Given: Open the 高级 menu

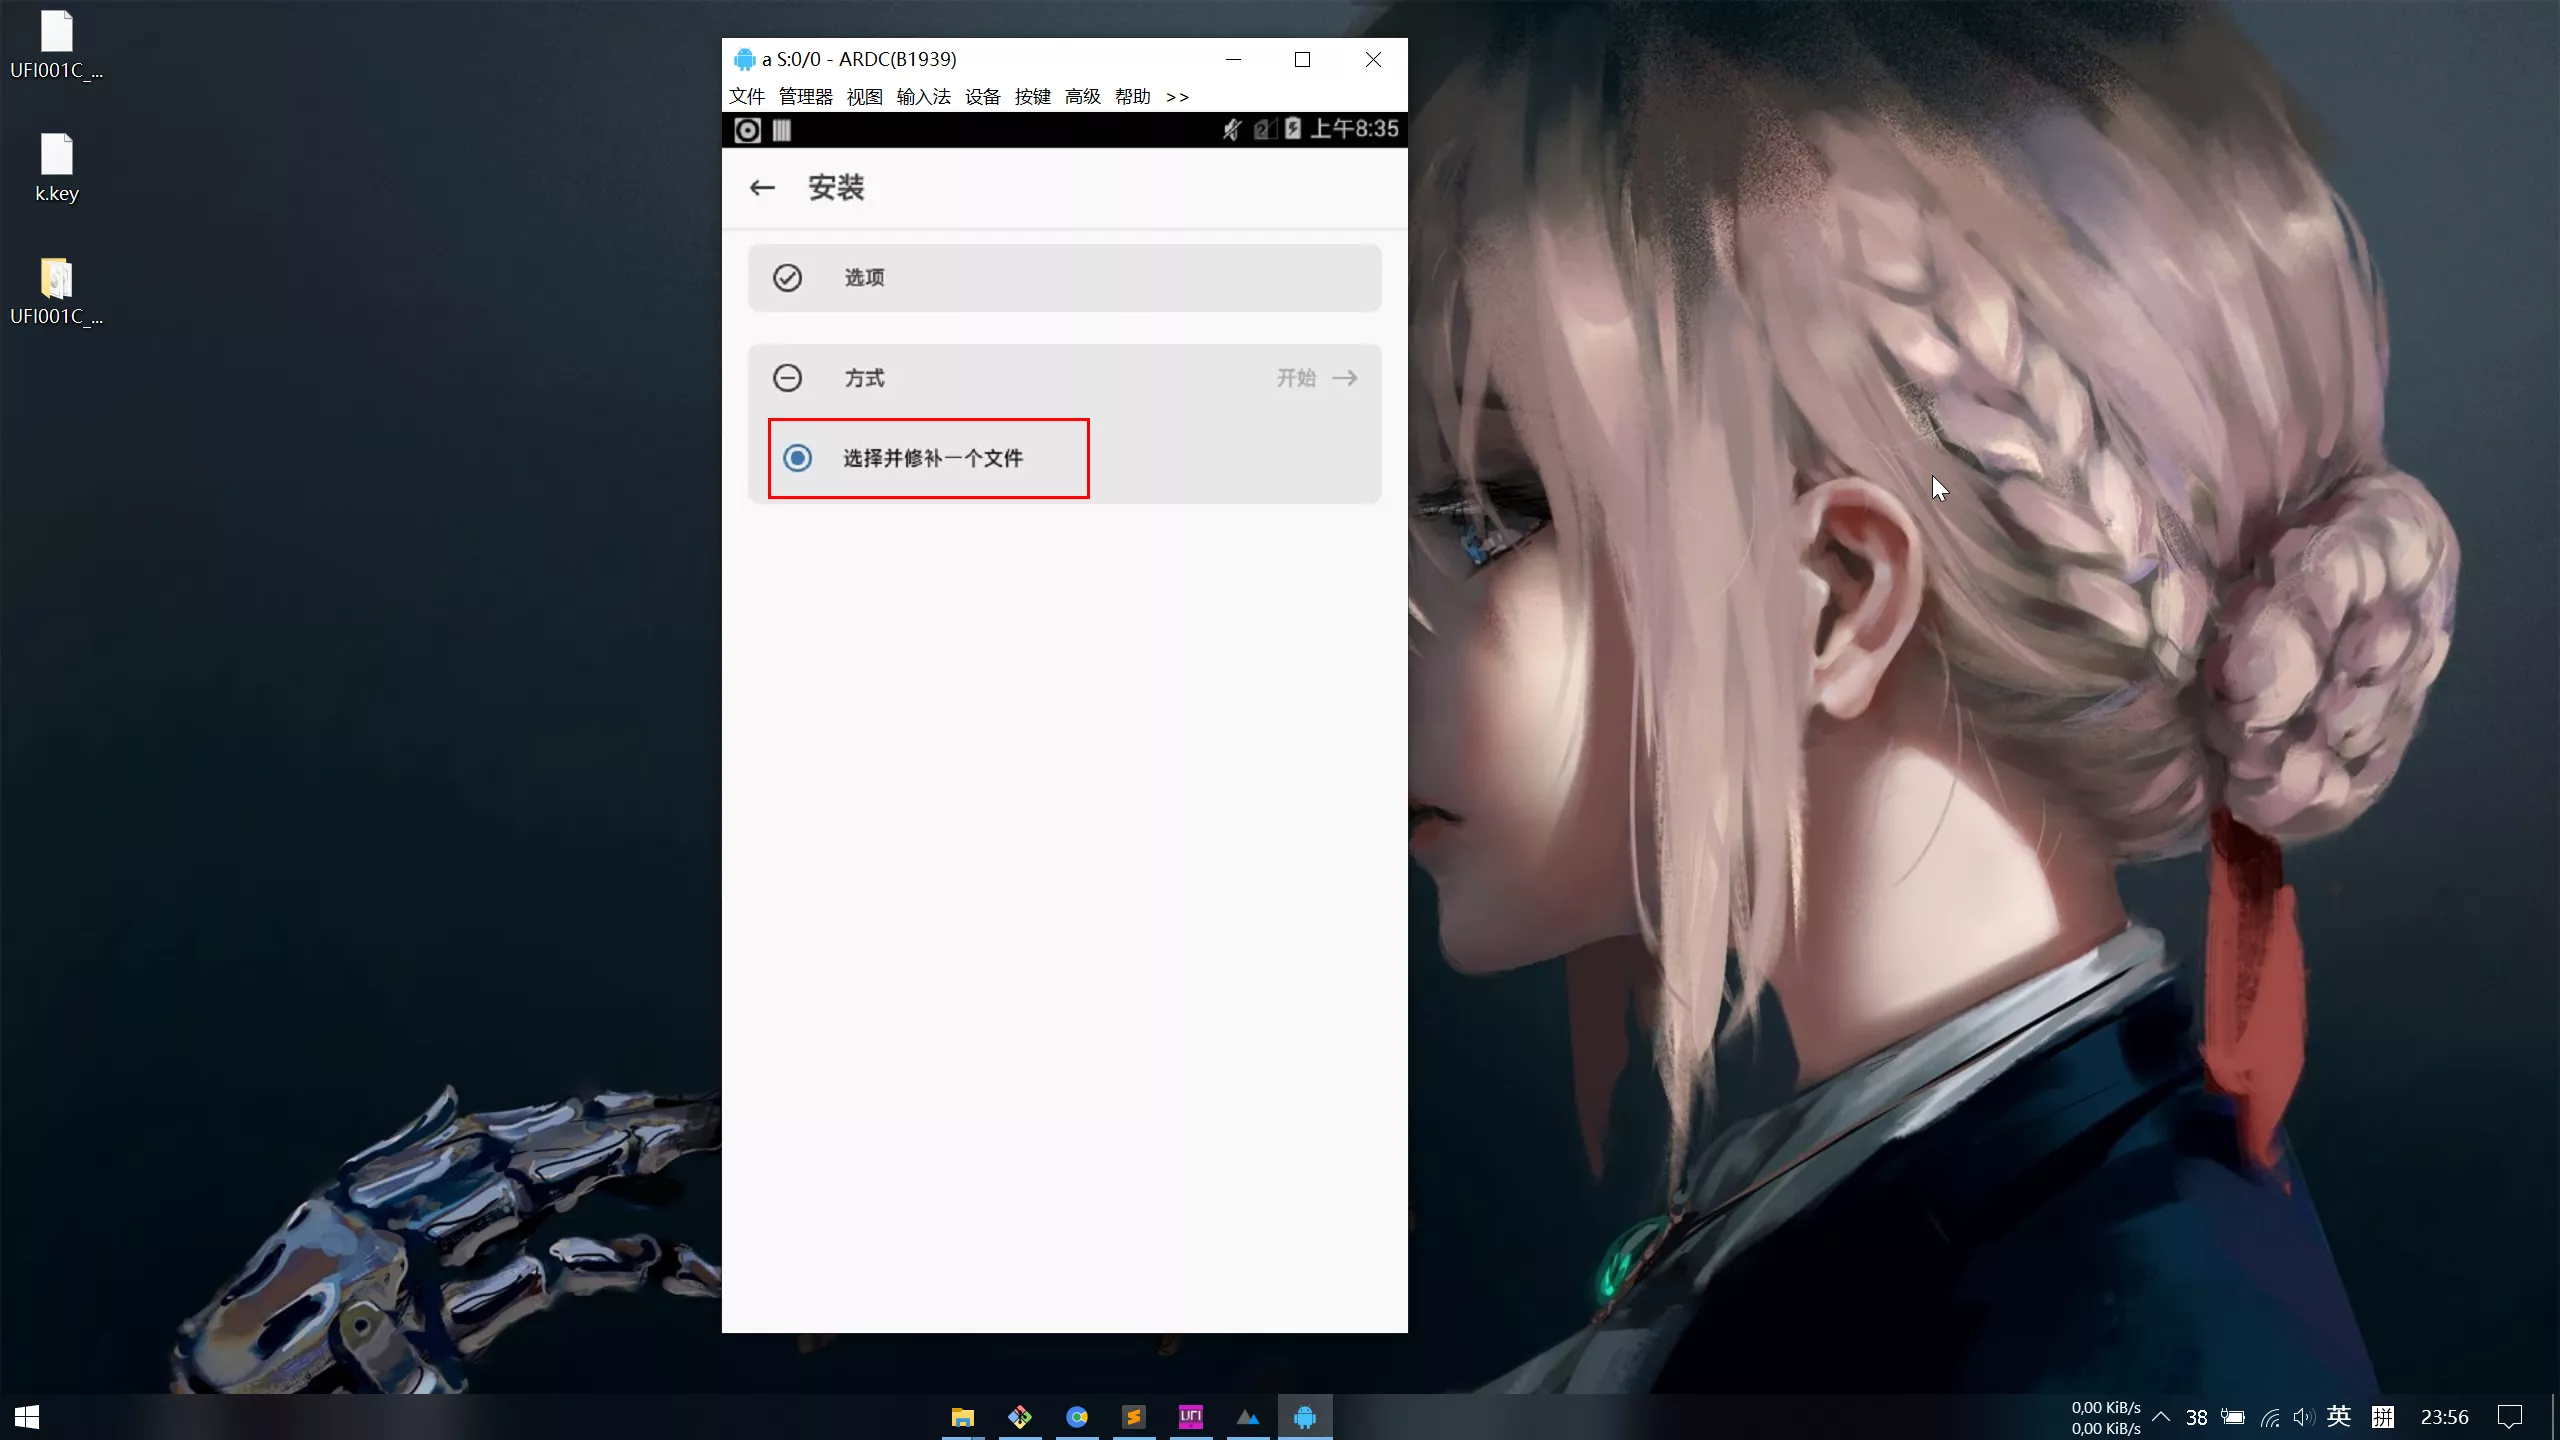Looking at the screenshot, I should click(x=1082, y=97).
